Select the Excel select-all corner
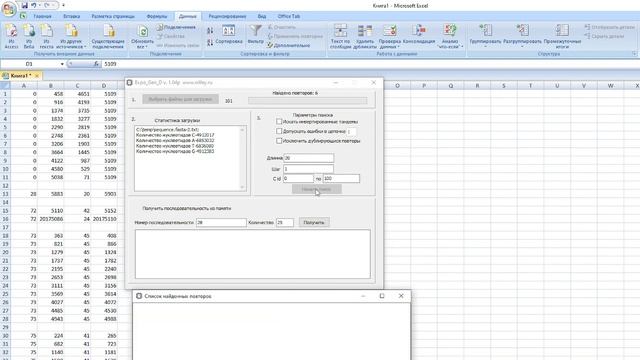This screenshot has width=640, height=360. [x=5, y=85]
